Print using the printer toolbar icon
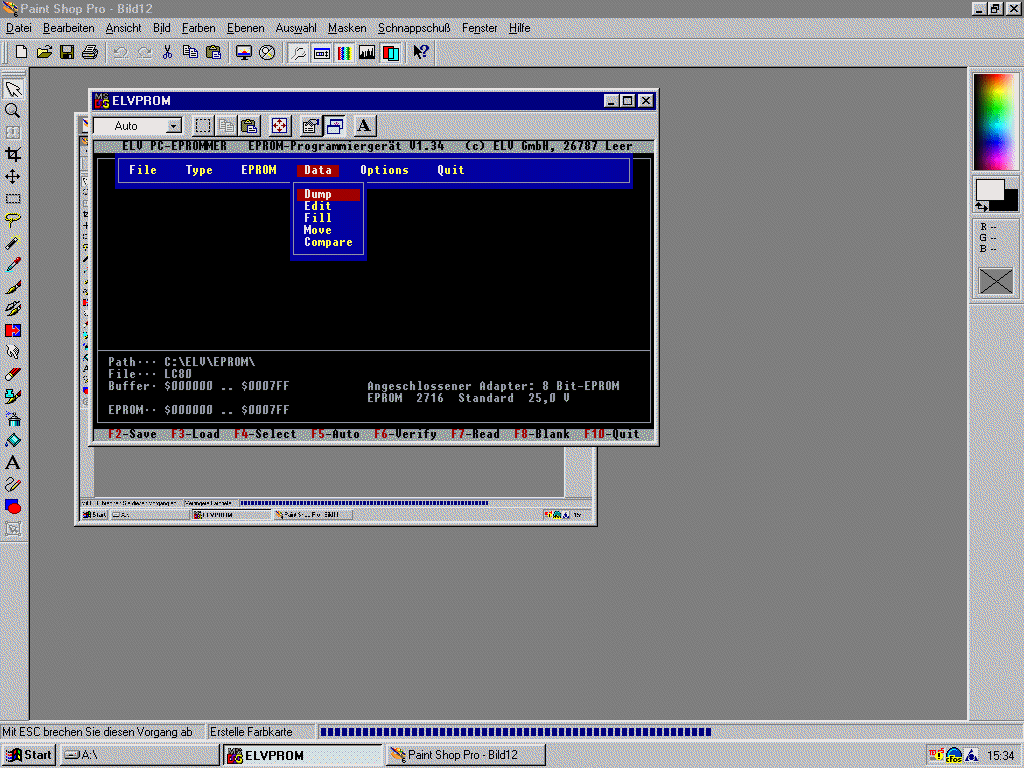 (89, 52)
